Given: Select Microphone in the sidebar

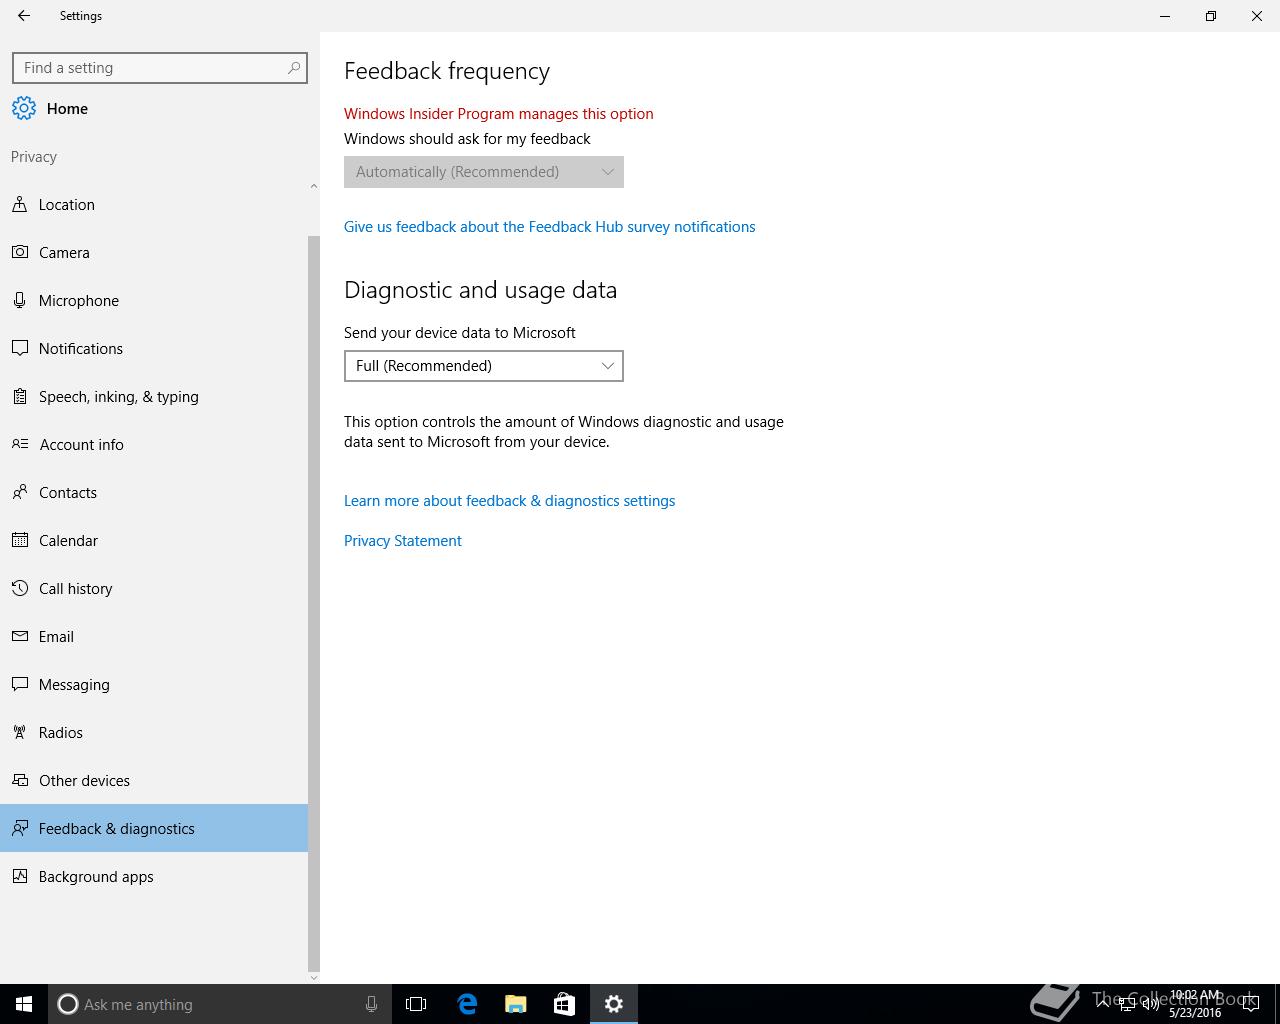Looking at the screenshot, I should point(154,300).
